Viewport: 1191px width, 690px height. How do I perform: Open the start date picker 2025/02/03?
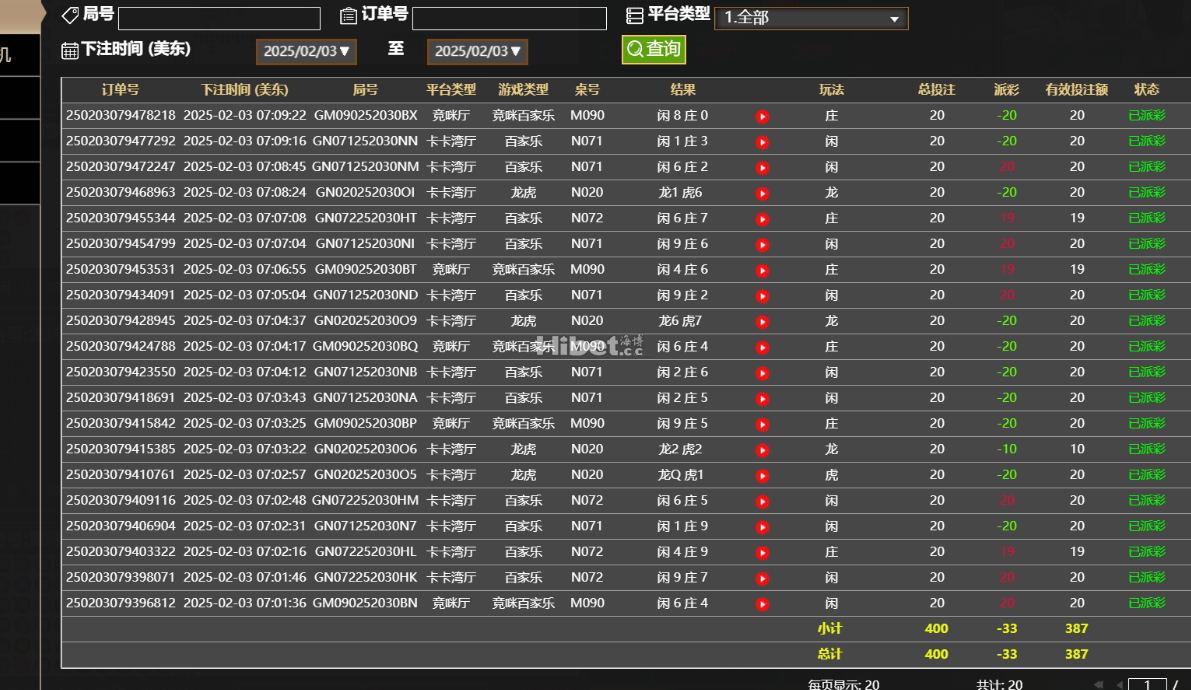(306, 51)
